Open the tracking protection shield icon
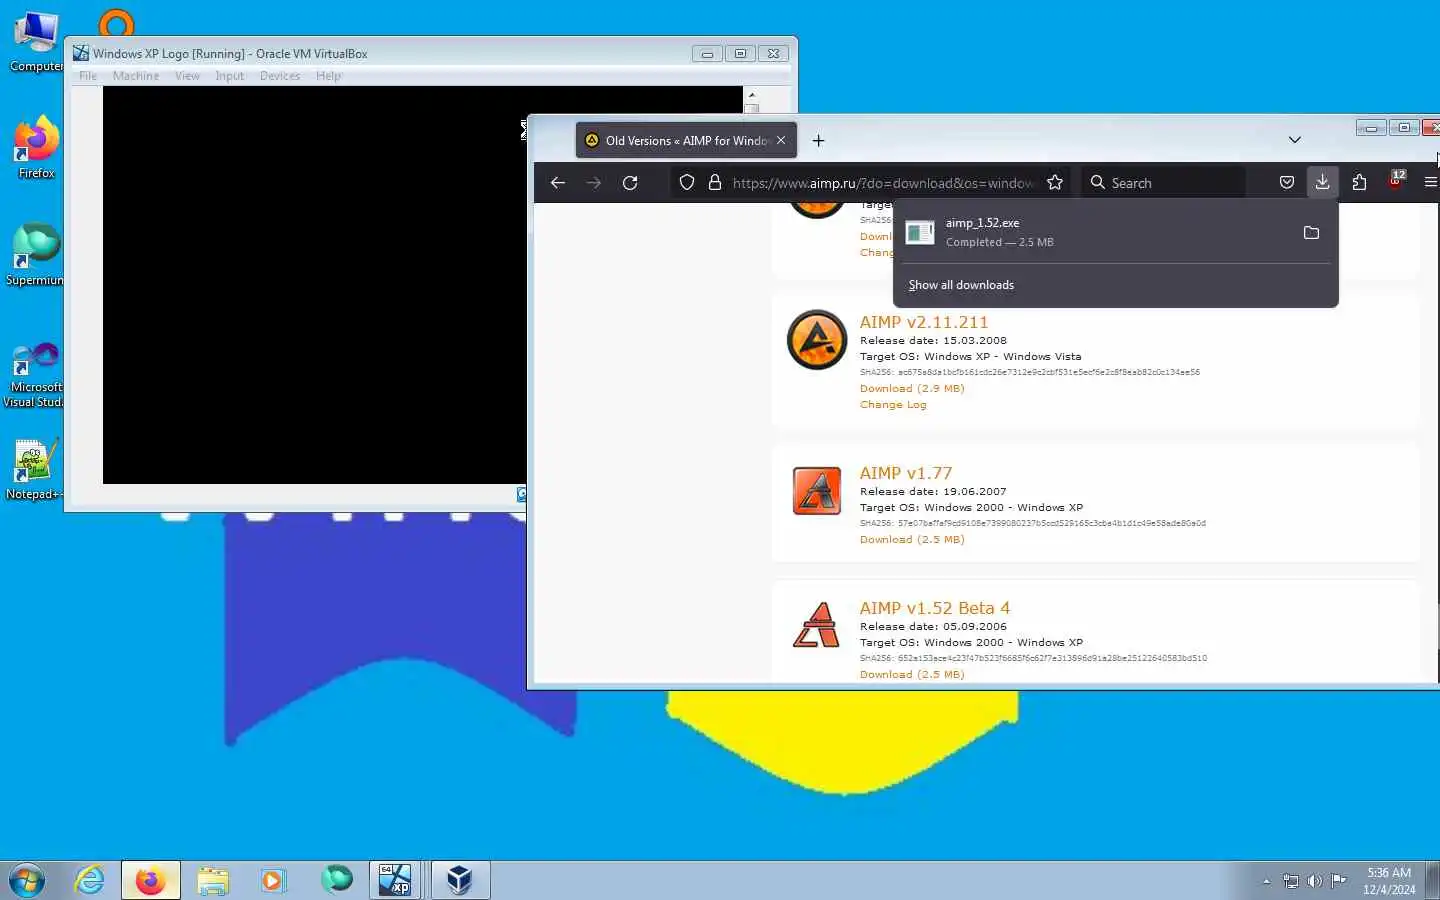 click(687, 183)
